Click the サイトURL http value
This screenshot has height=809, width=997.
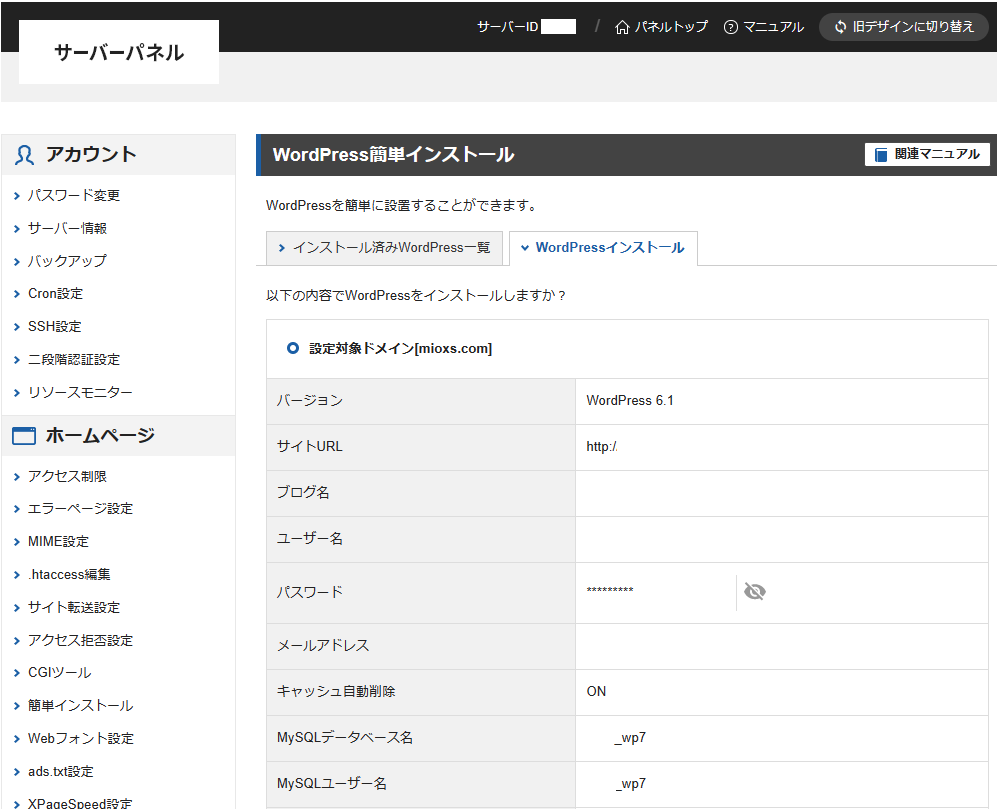(x=602, y=447)
